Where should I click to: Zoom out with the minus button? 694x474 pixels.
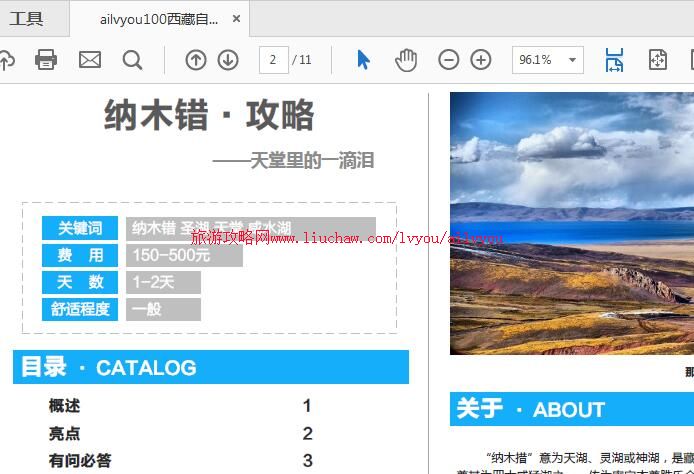coord(449,60)
